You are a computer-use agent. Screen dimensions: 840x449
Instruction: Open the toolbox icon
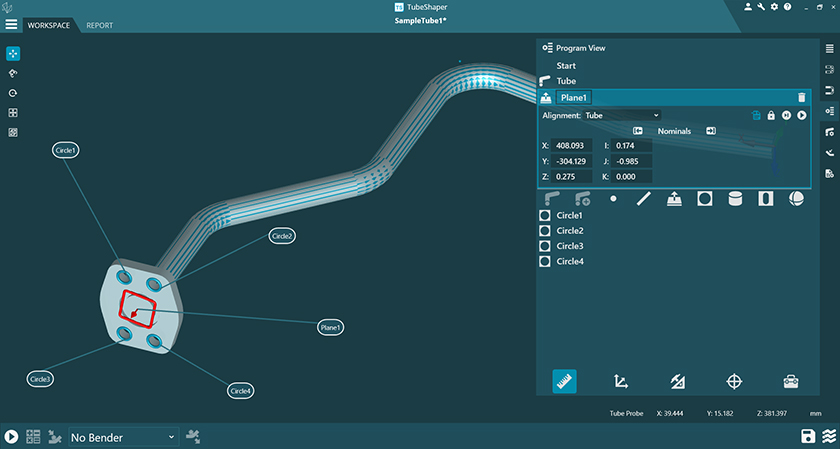pyautogui.click(x=790, y=381)
